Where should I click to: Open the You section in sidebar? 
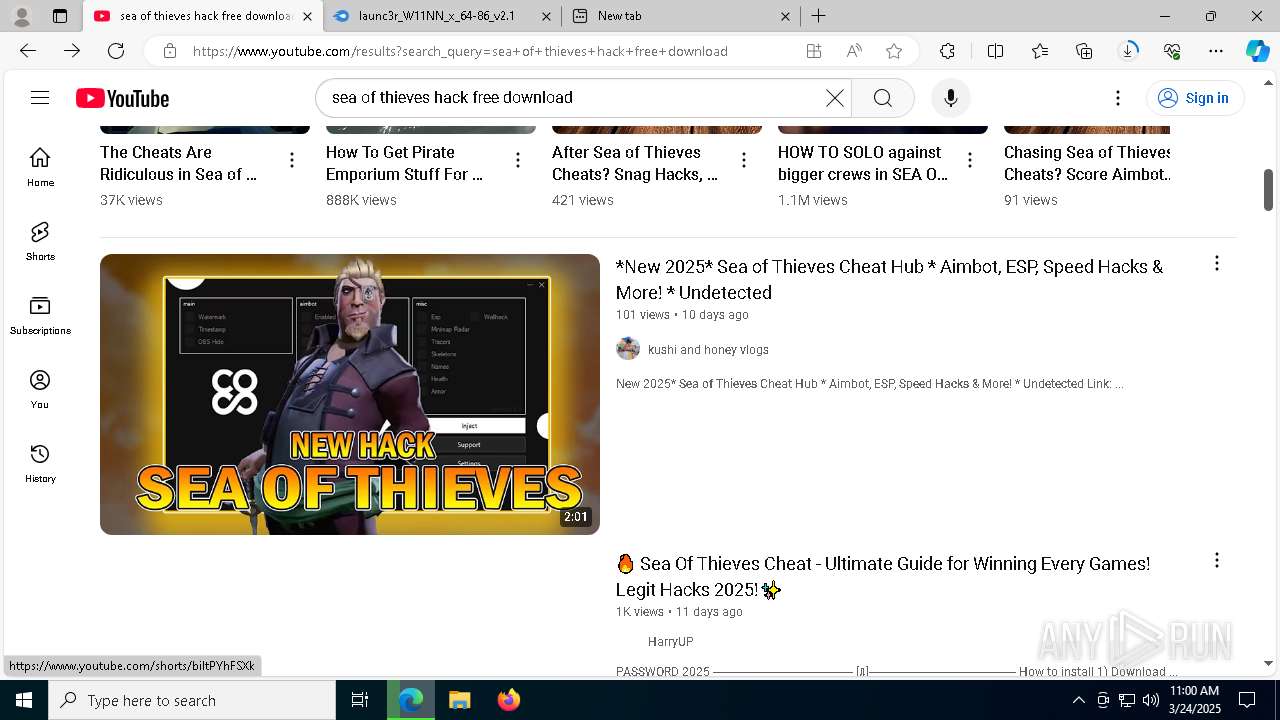[x=40, y=389]
